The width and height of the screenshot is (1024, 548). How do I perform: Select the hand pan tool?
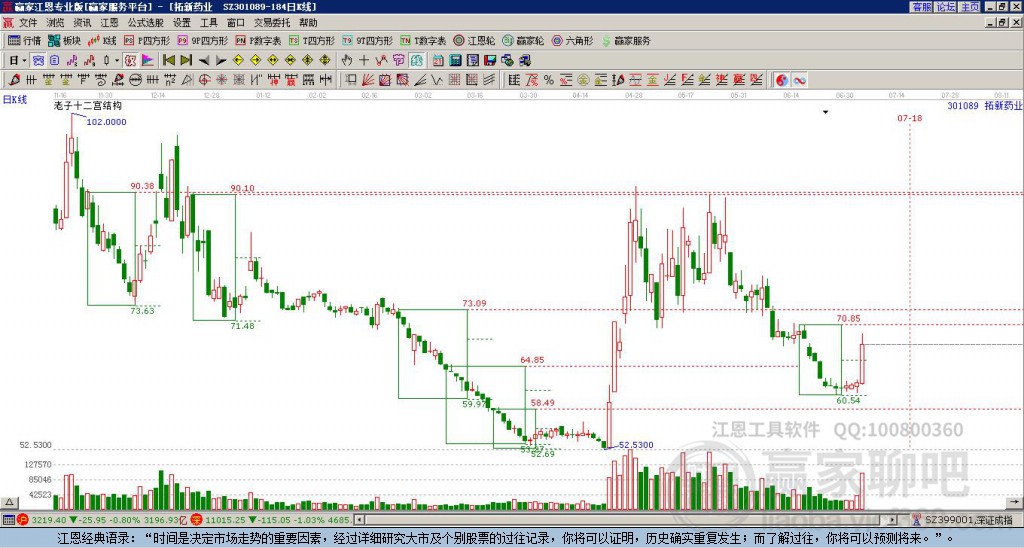[347, 60]
